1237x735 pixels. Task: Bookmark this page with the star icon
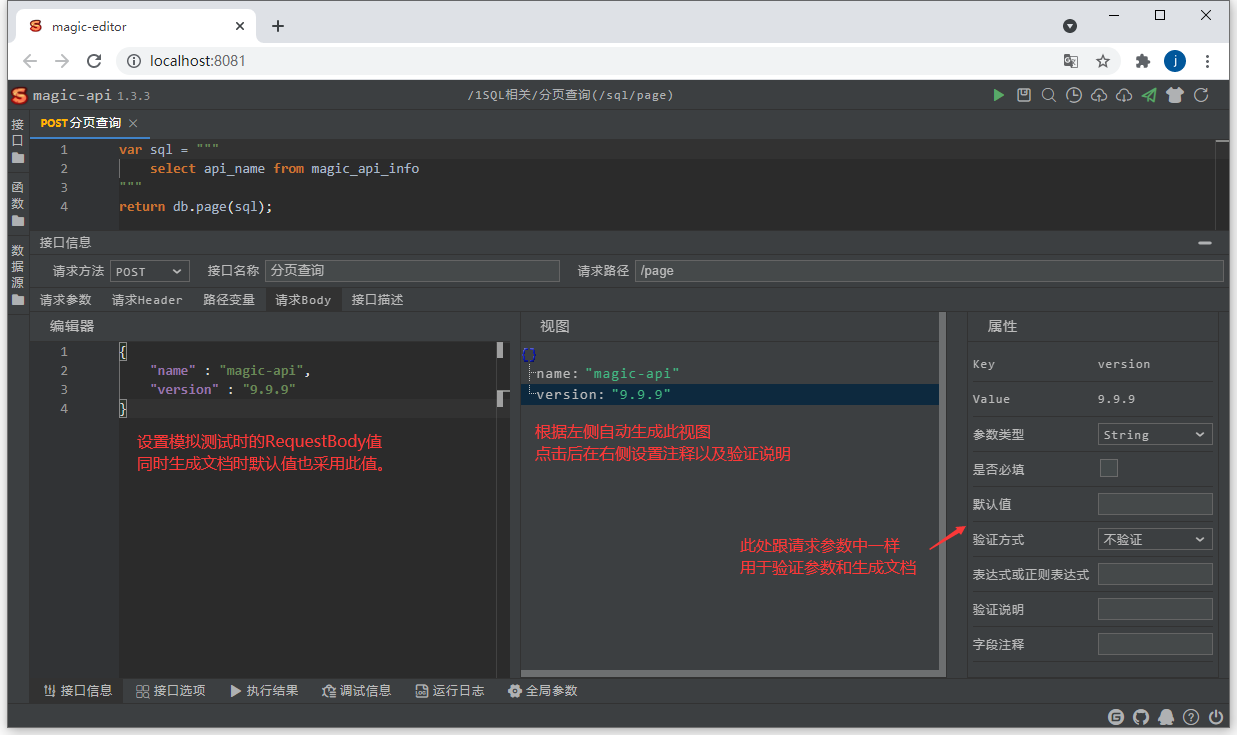(1103, 61)
